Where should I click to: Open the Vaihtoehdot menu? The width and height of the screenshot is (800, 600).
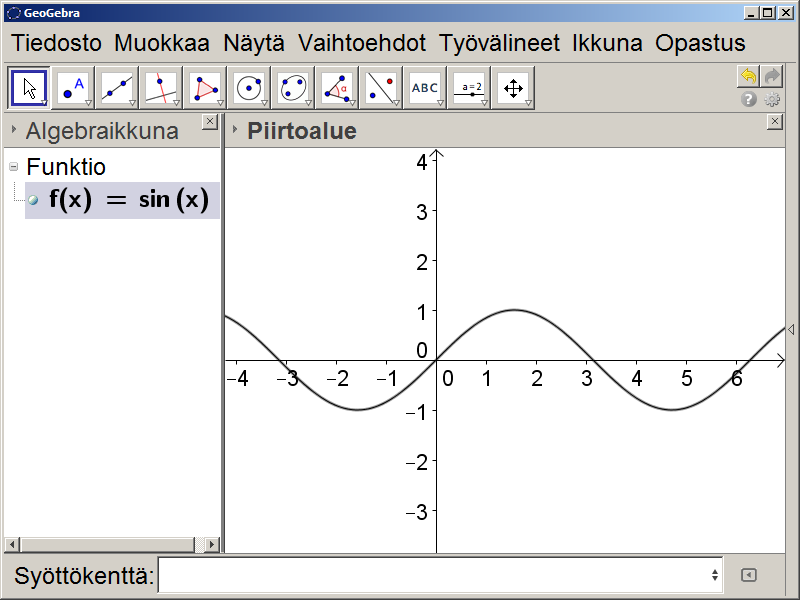(362, 43)
